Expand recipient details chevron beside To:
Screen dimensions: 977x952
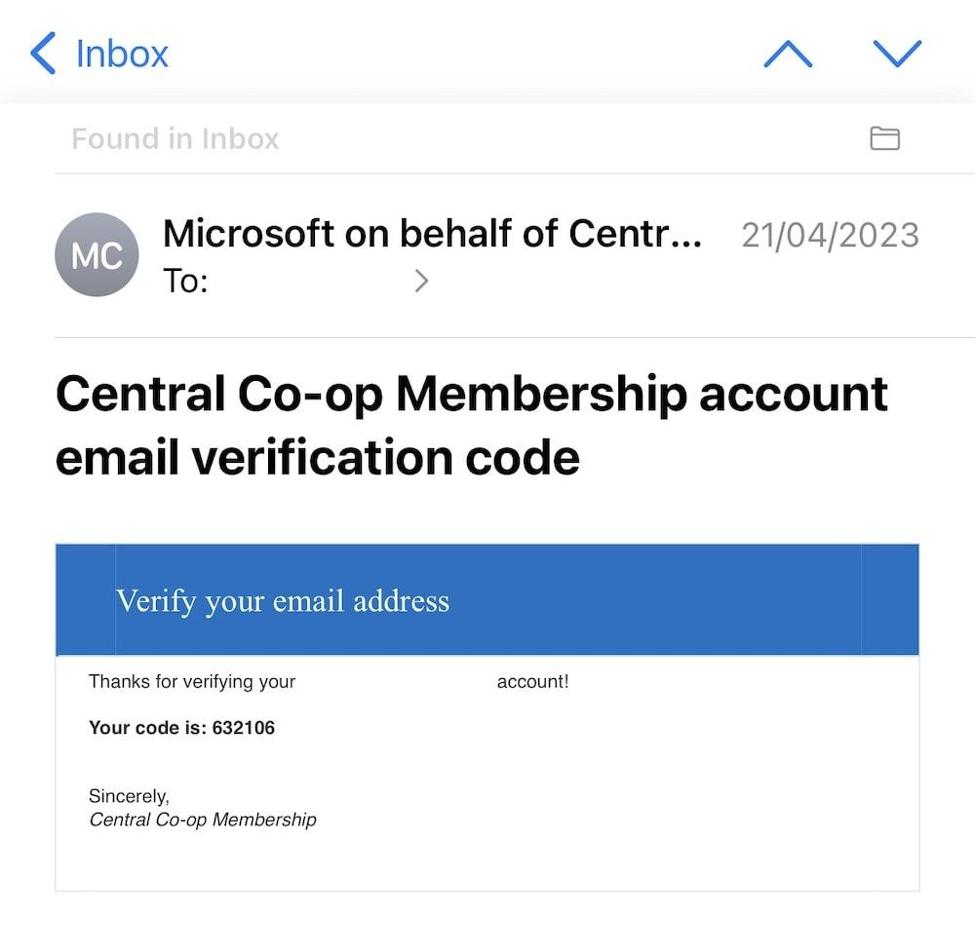(x=421, y=281)
